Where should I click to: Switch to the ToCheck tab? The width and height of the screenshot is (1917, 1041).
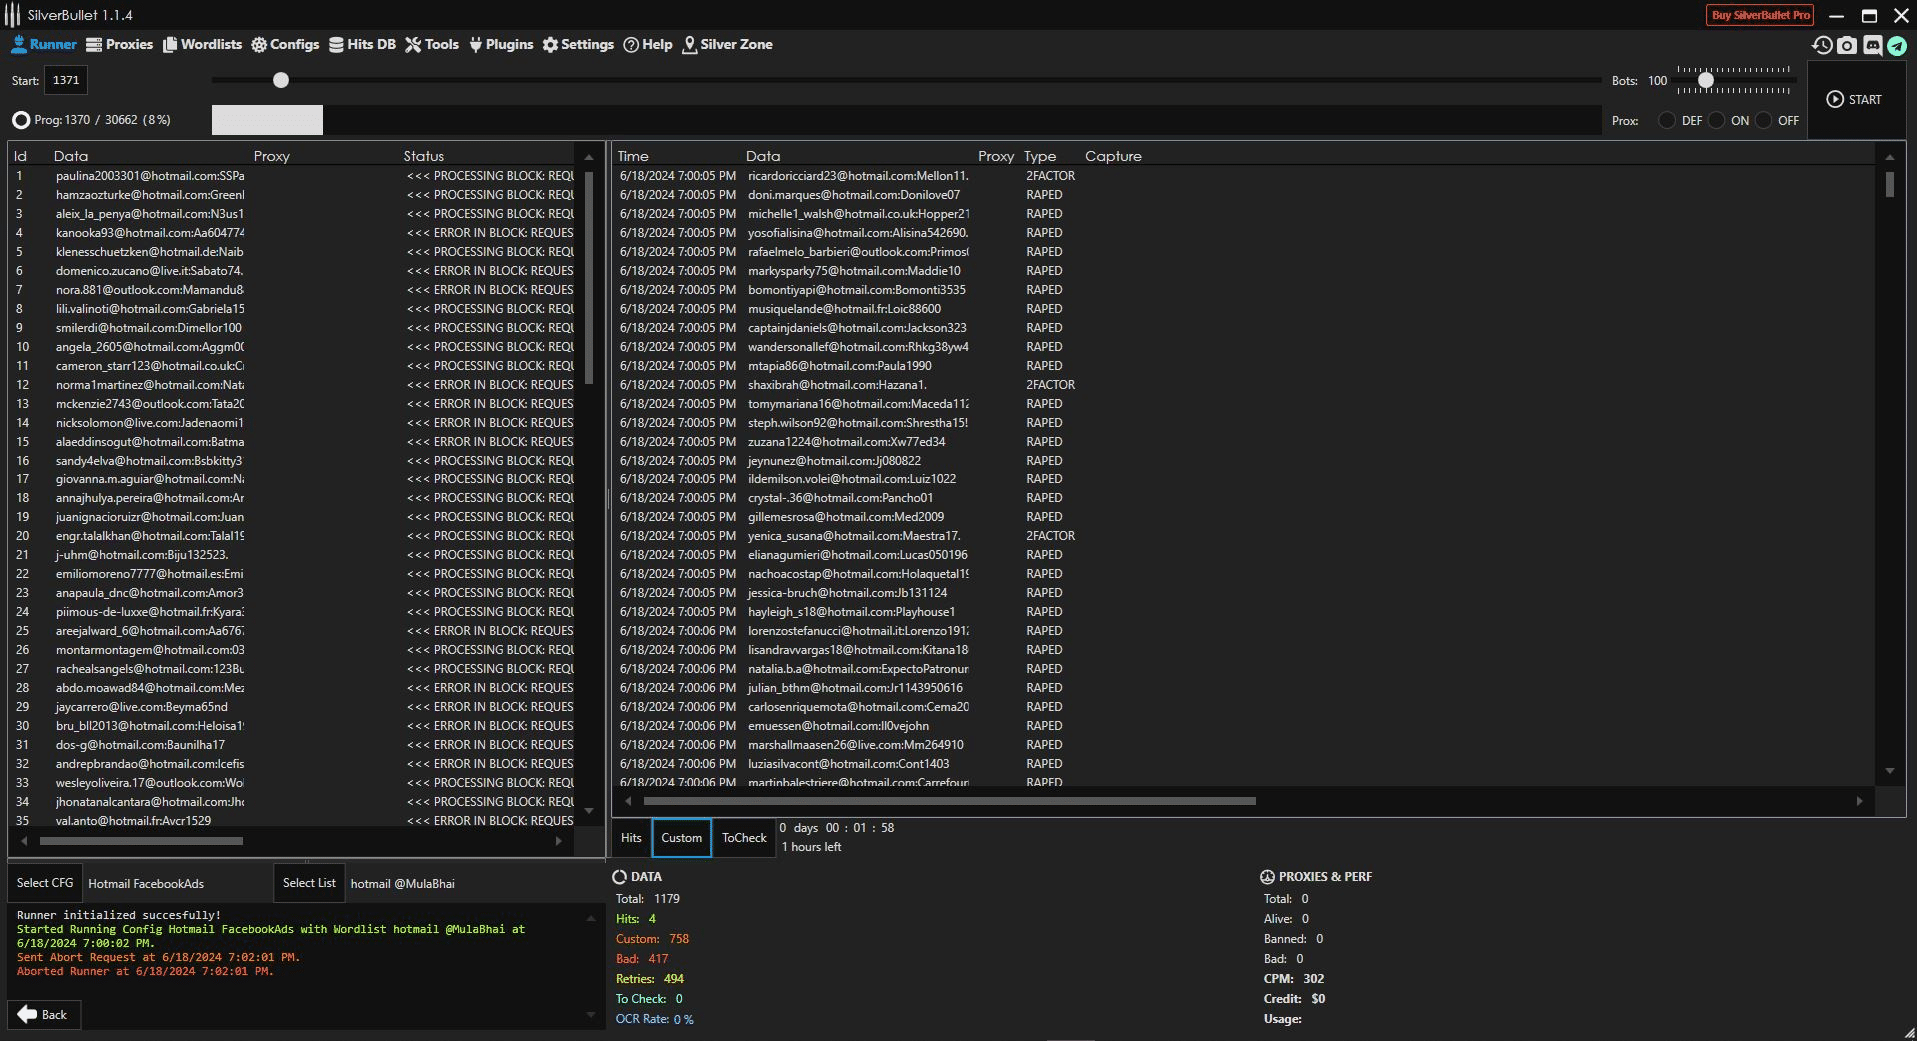pos(744,838)
